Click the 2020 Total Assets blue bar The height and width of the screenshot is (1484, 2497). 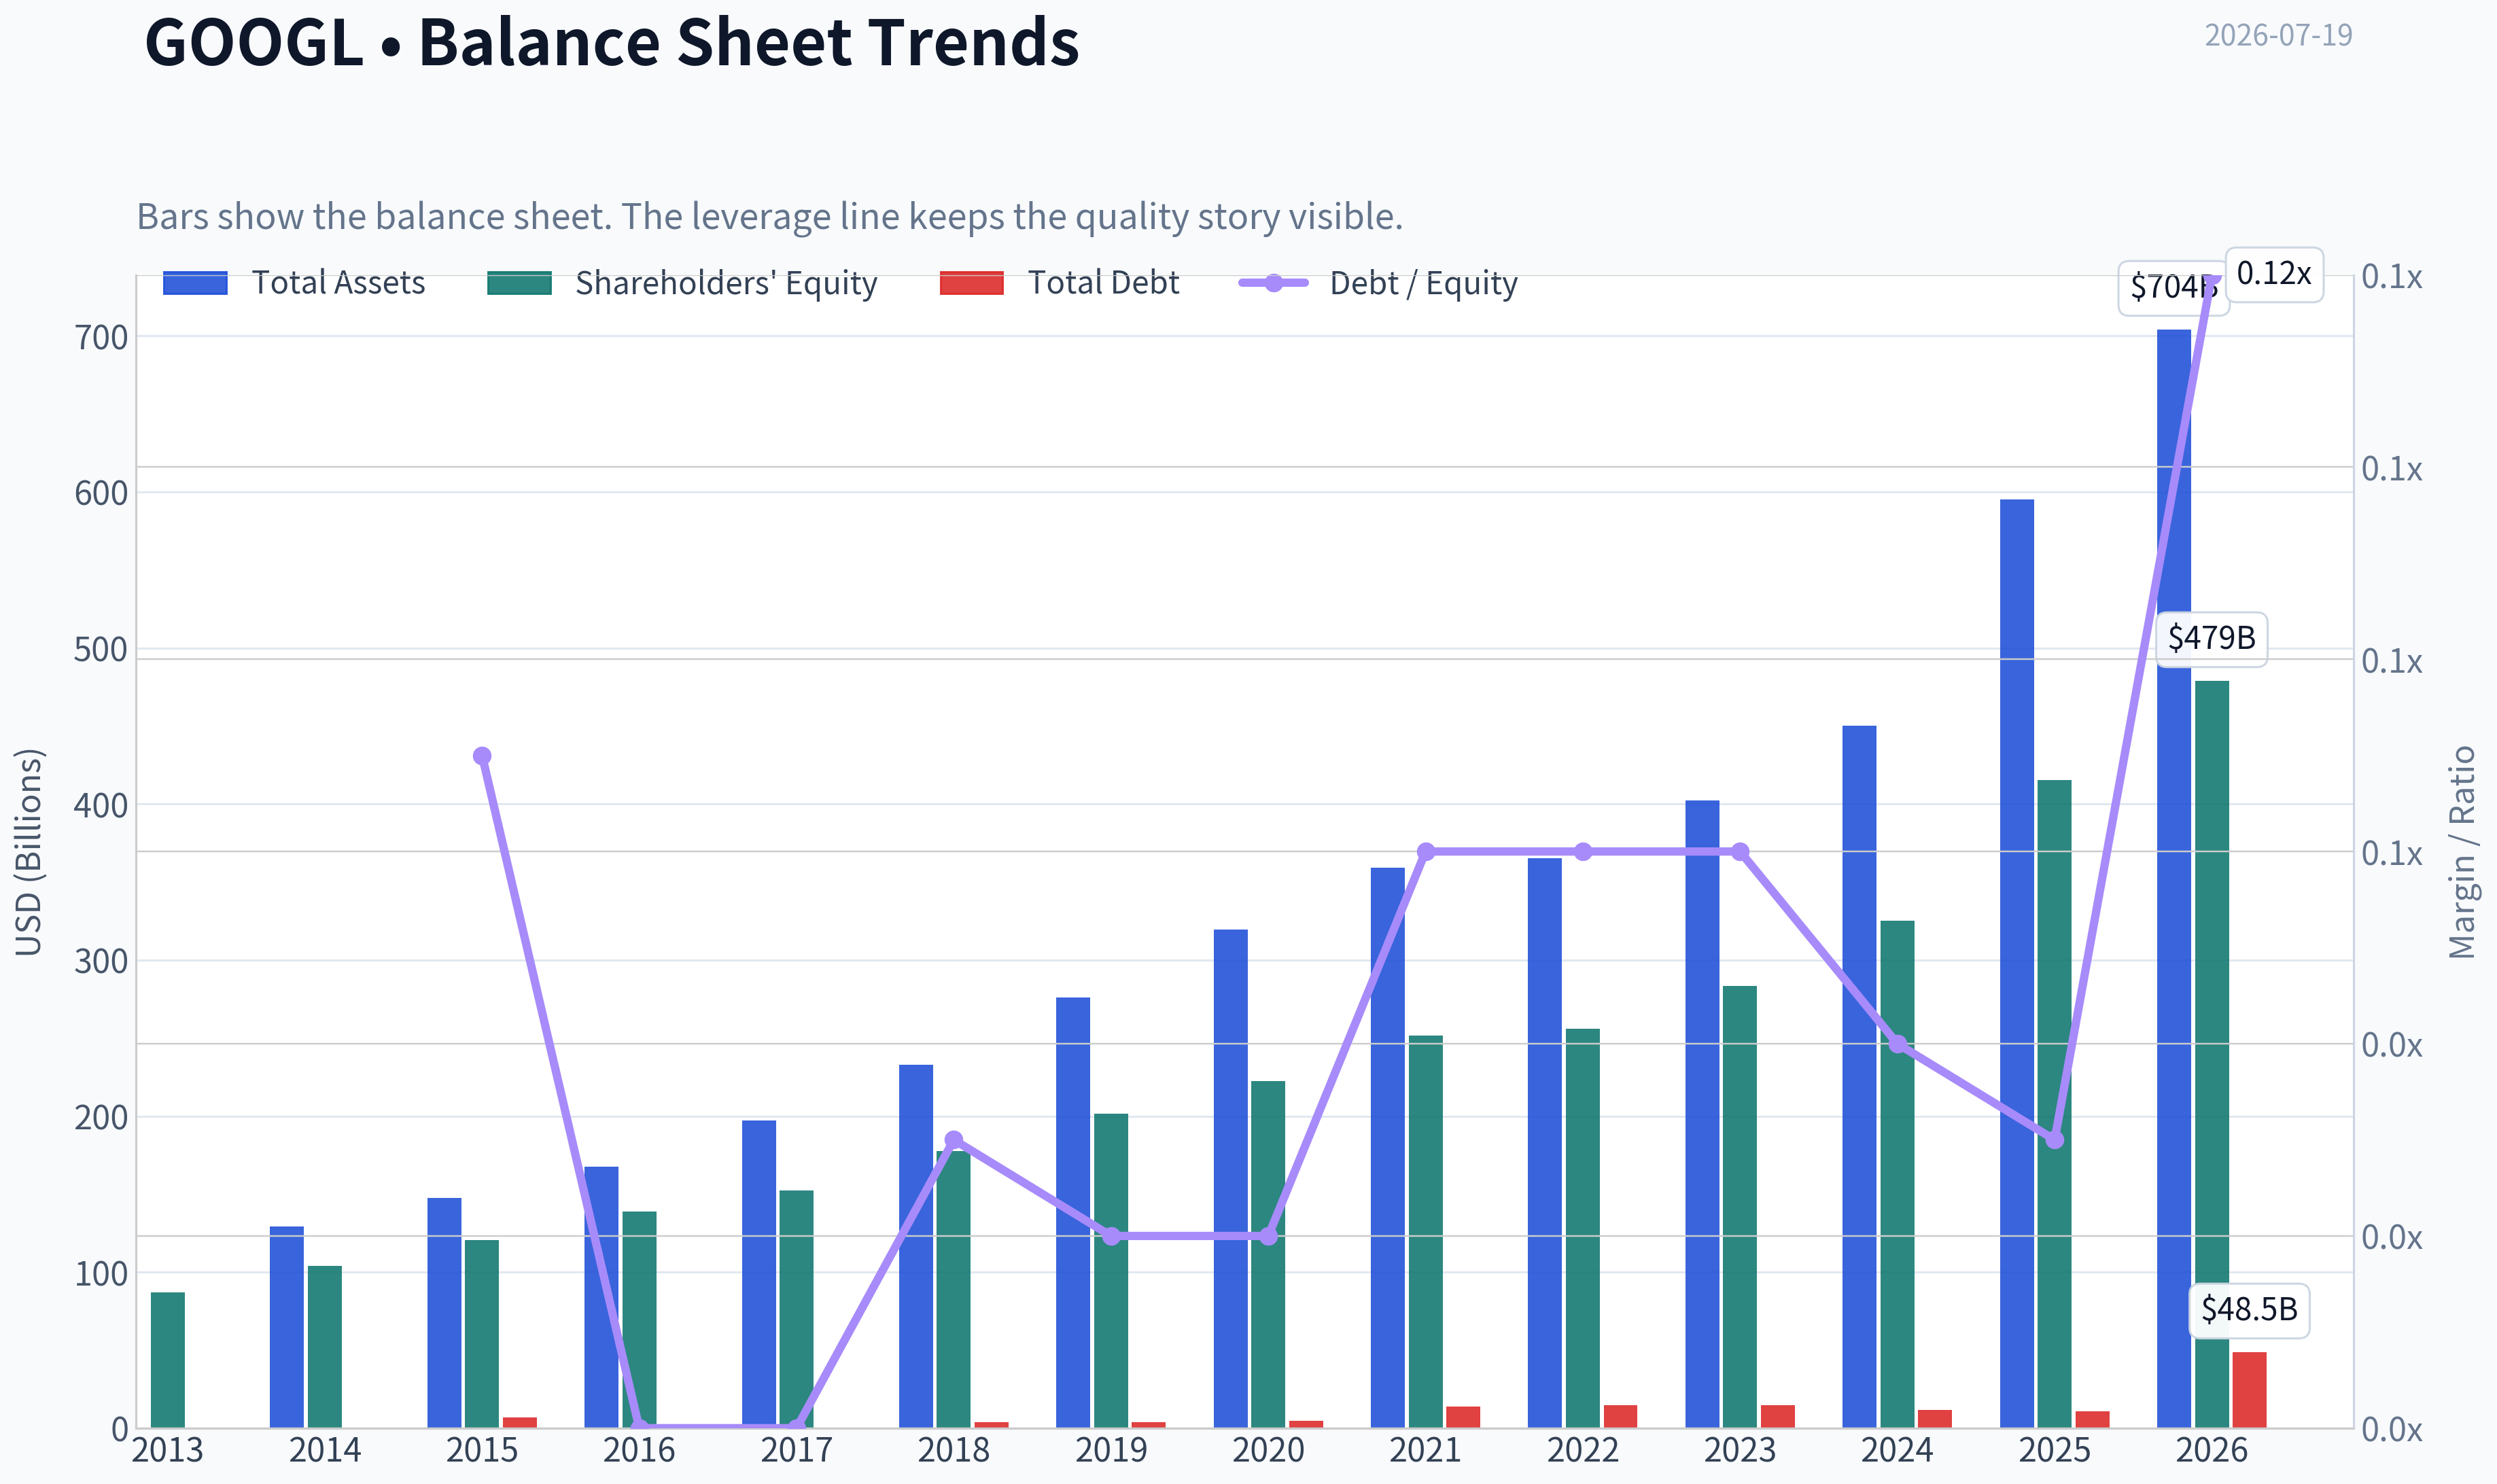1230,1179
